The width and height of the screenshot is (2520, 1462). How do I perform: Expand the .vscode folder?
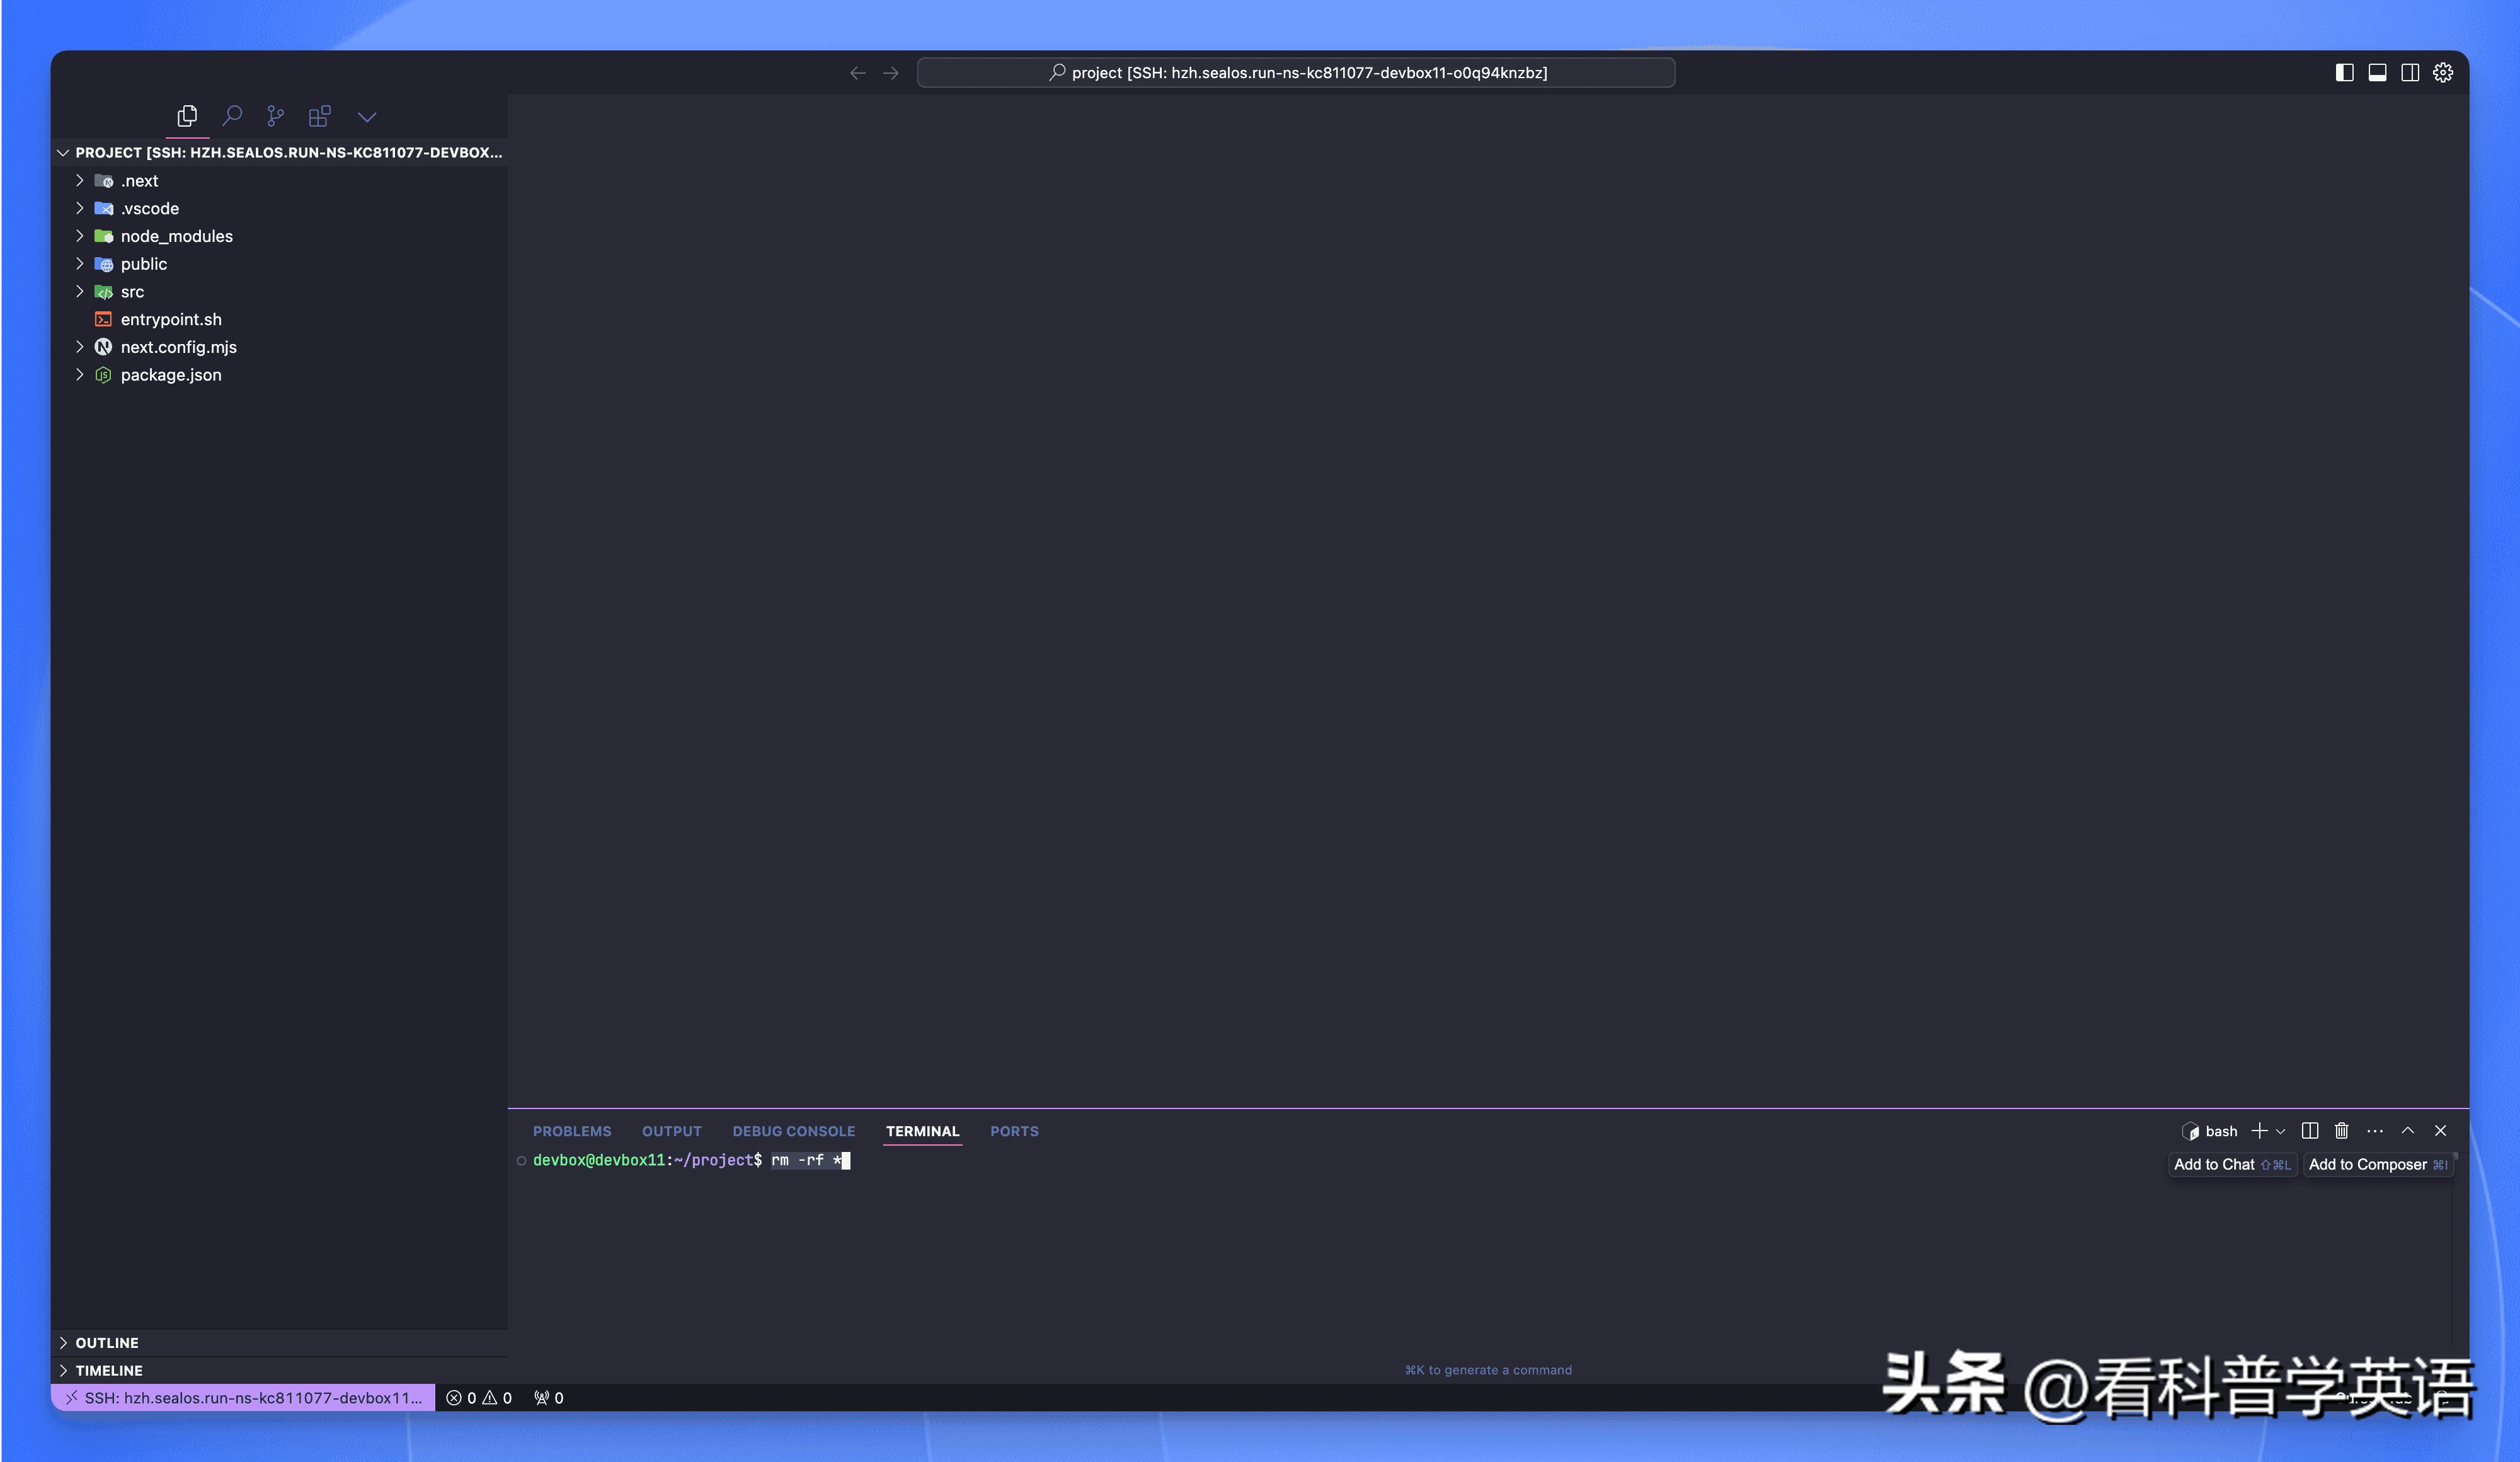click(80, 208)
